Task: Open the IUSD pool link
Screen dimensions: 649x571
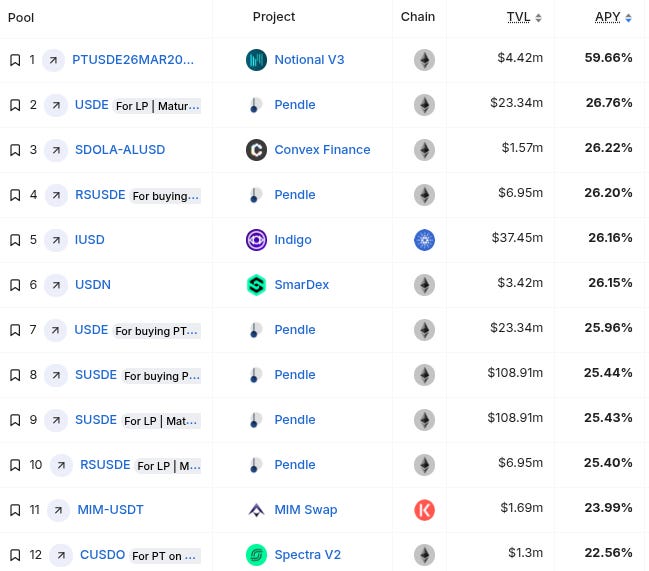Action: point(89,240)
